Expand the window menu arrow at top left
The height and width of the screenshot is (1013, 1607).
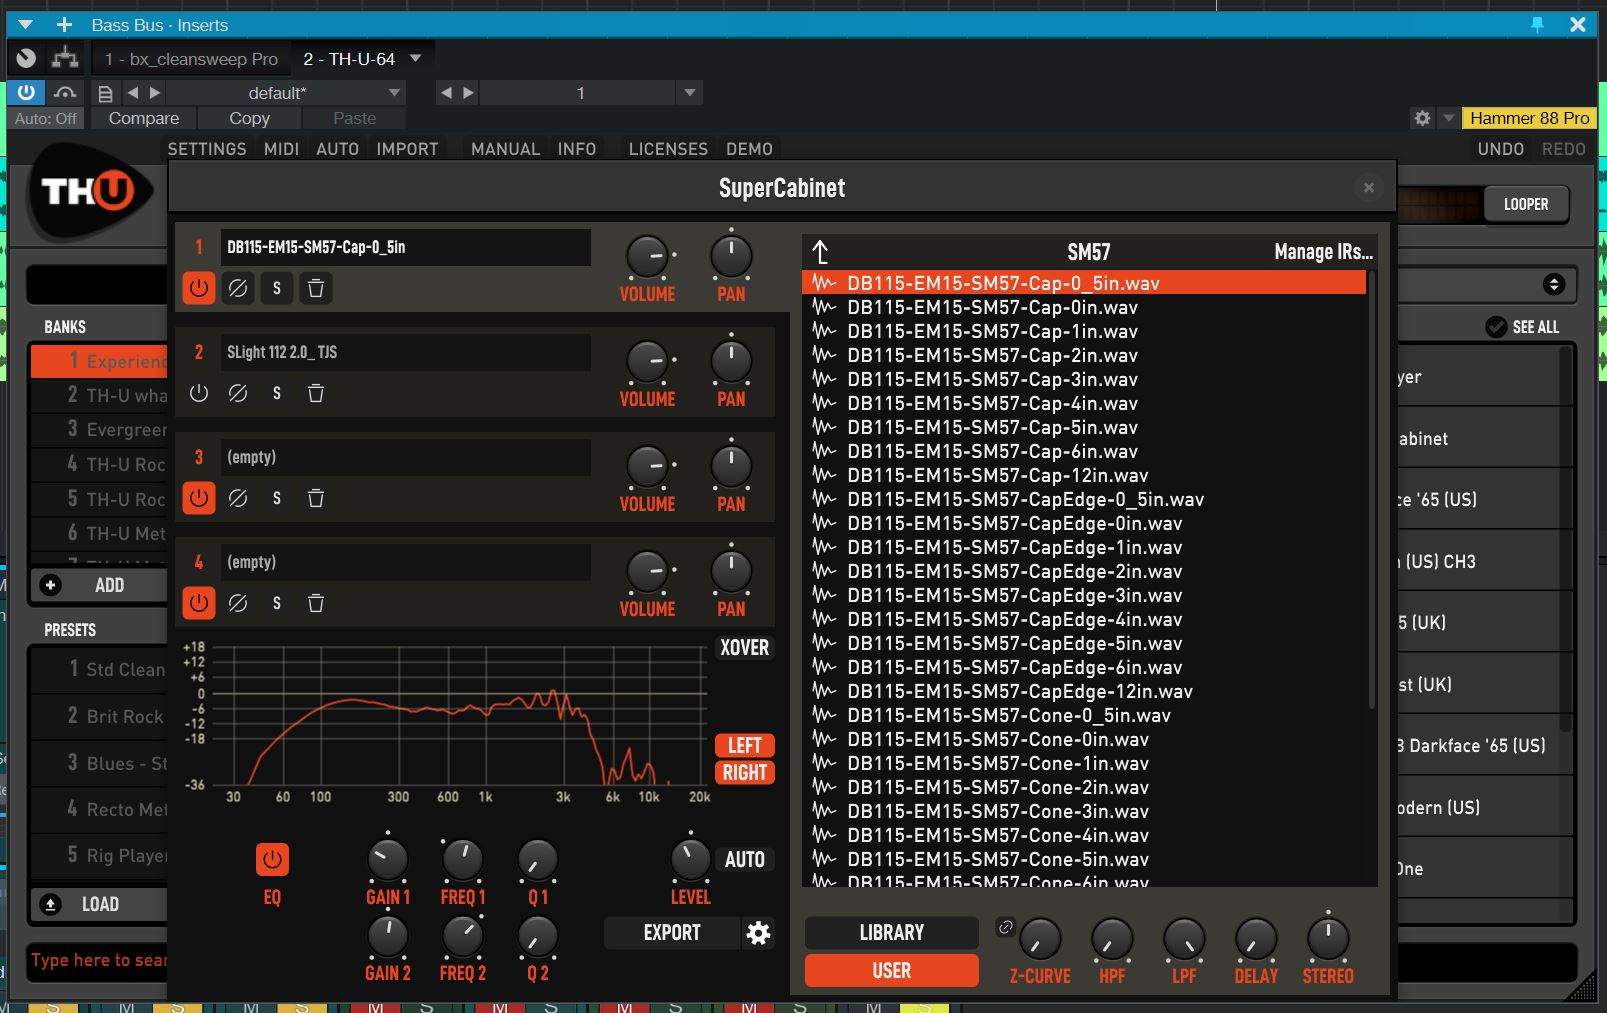click(x=26, y=24)
